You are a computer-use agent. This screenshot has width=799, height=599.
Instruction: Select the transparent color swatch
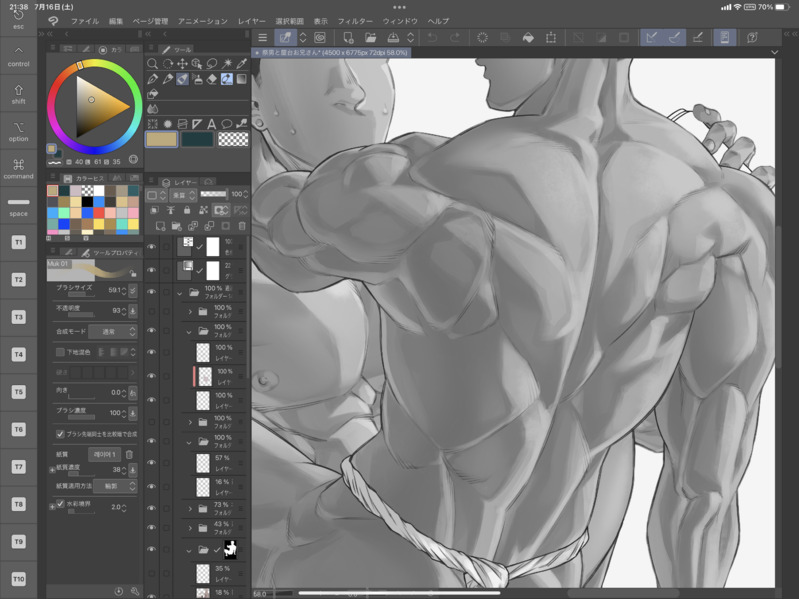[x=233, y=139]
